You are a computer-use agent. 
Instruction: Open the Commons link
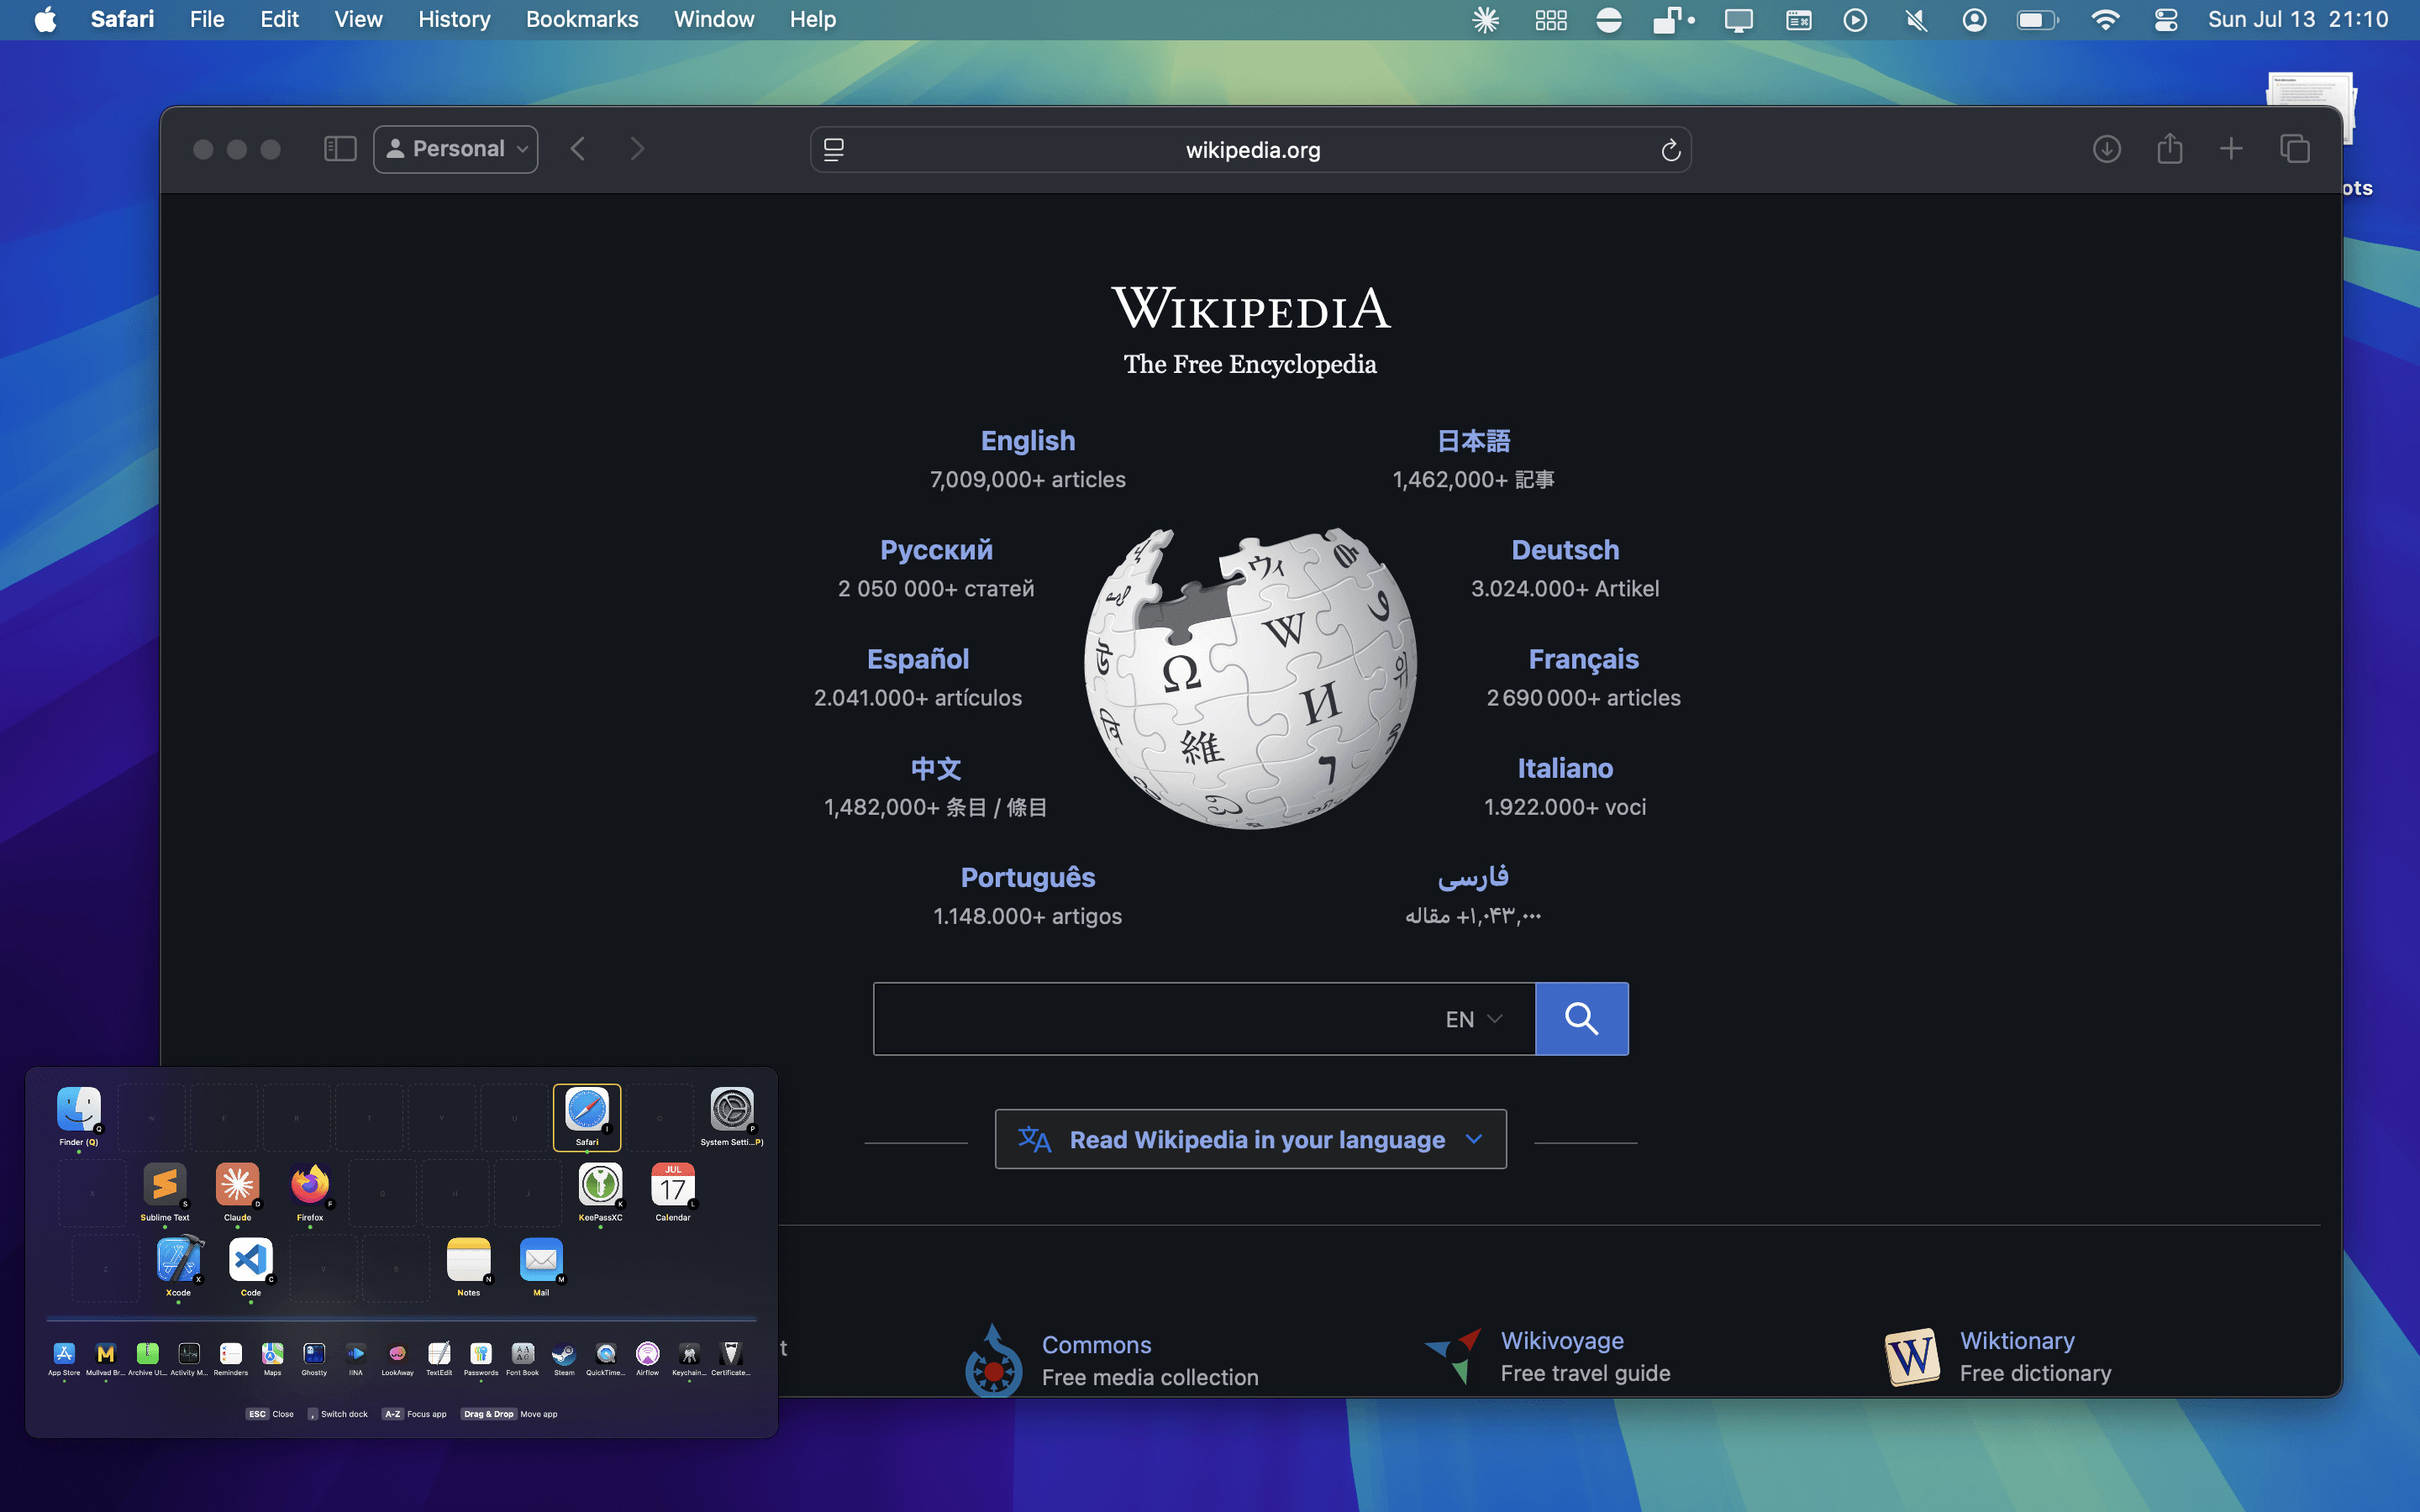pyautogui.click(x=1096, y=1345)
